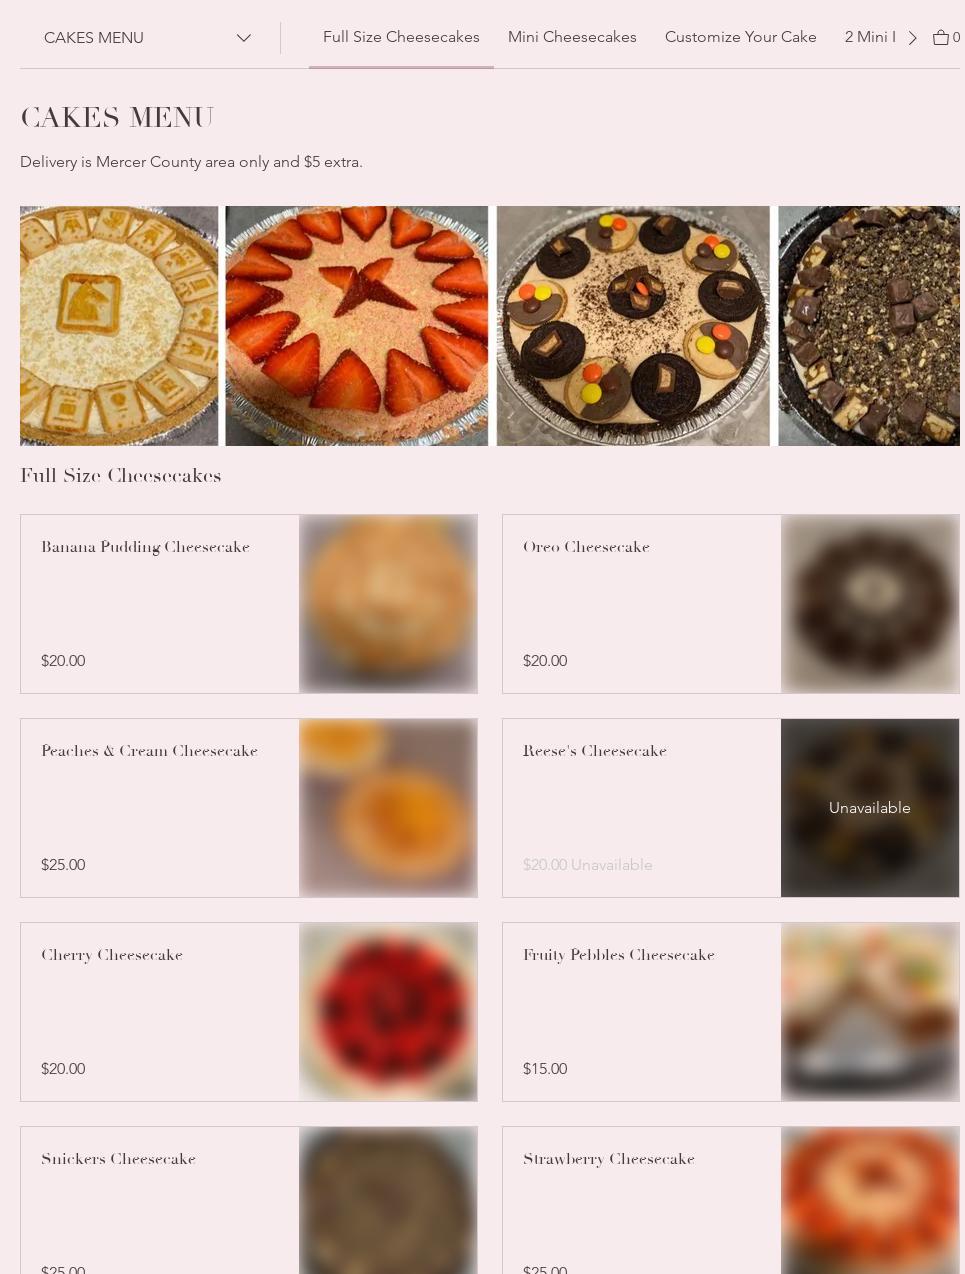Open the Banana Pudding Cheesecake item

(x=249, y=604)
